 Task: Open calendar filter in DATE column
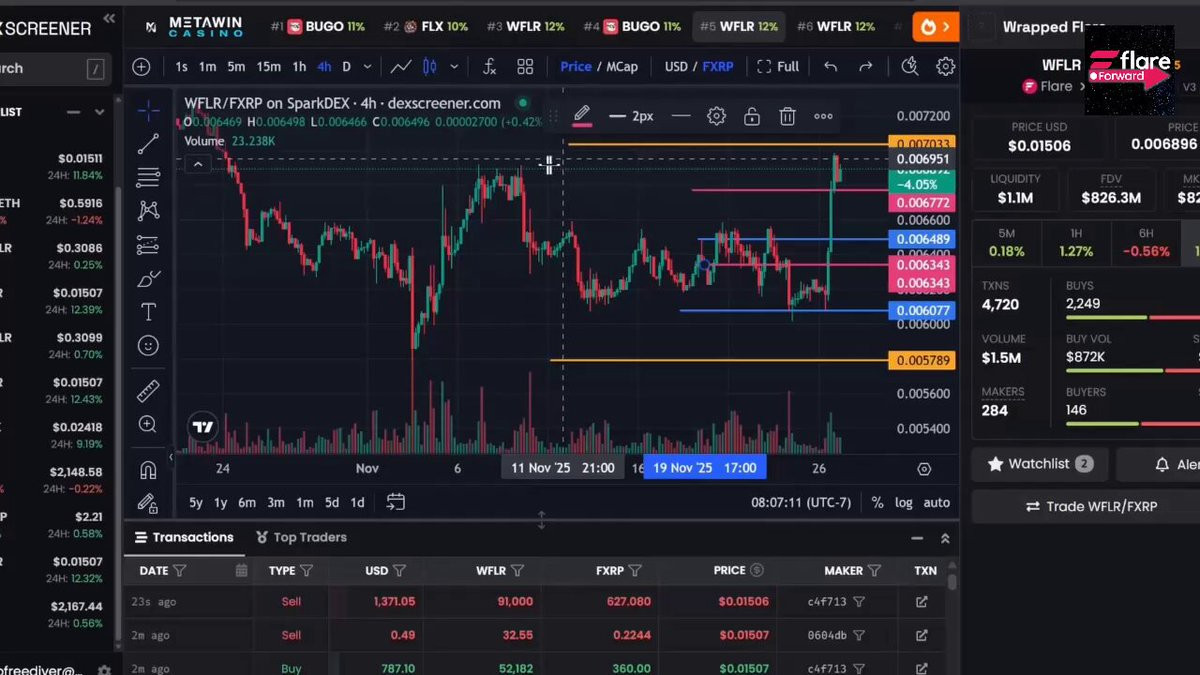(x=241, y=570)
